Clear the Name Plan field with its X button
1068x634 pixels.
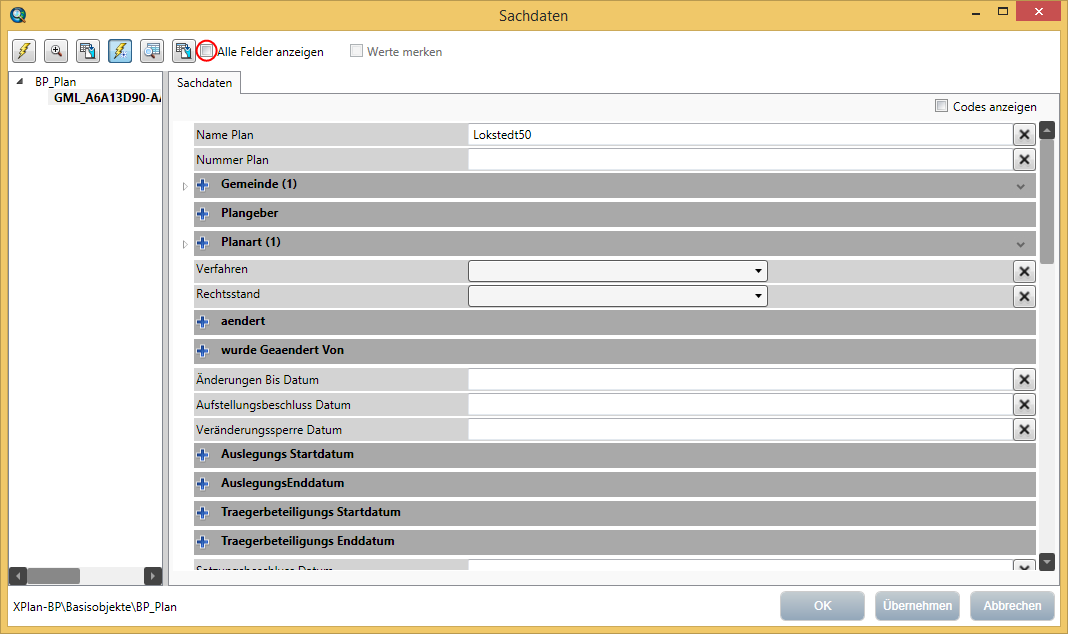pyautogui.click(x=1024, y=134)
